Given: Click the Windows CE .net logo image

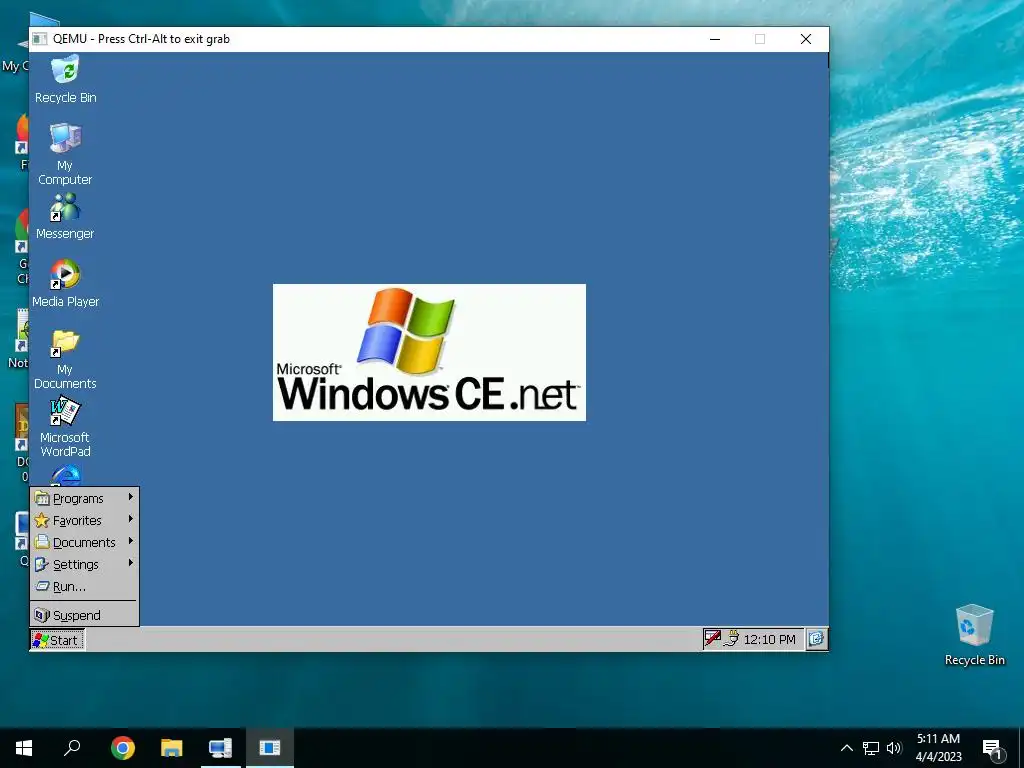Looking at the screenshot, I should pos(429,352).
